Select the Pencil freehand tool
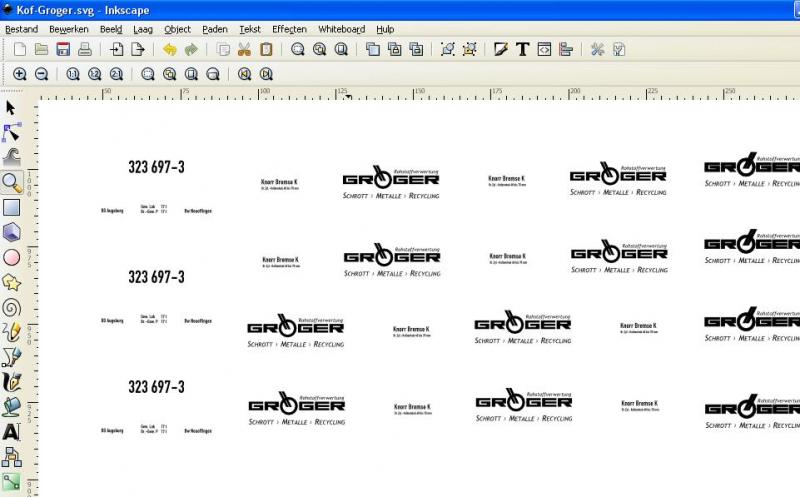Screen dimensions: 800x497 click(11, 333)
